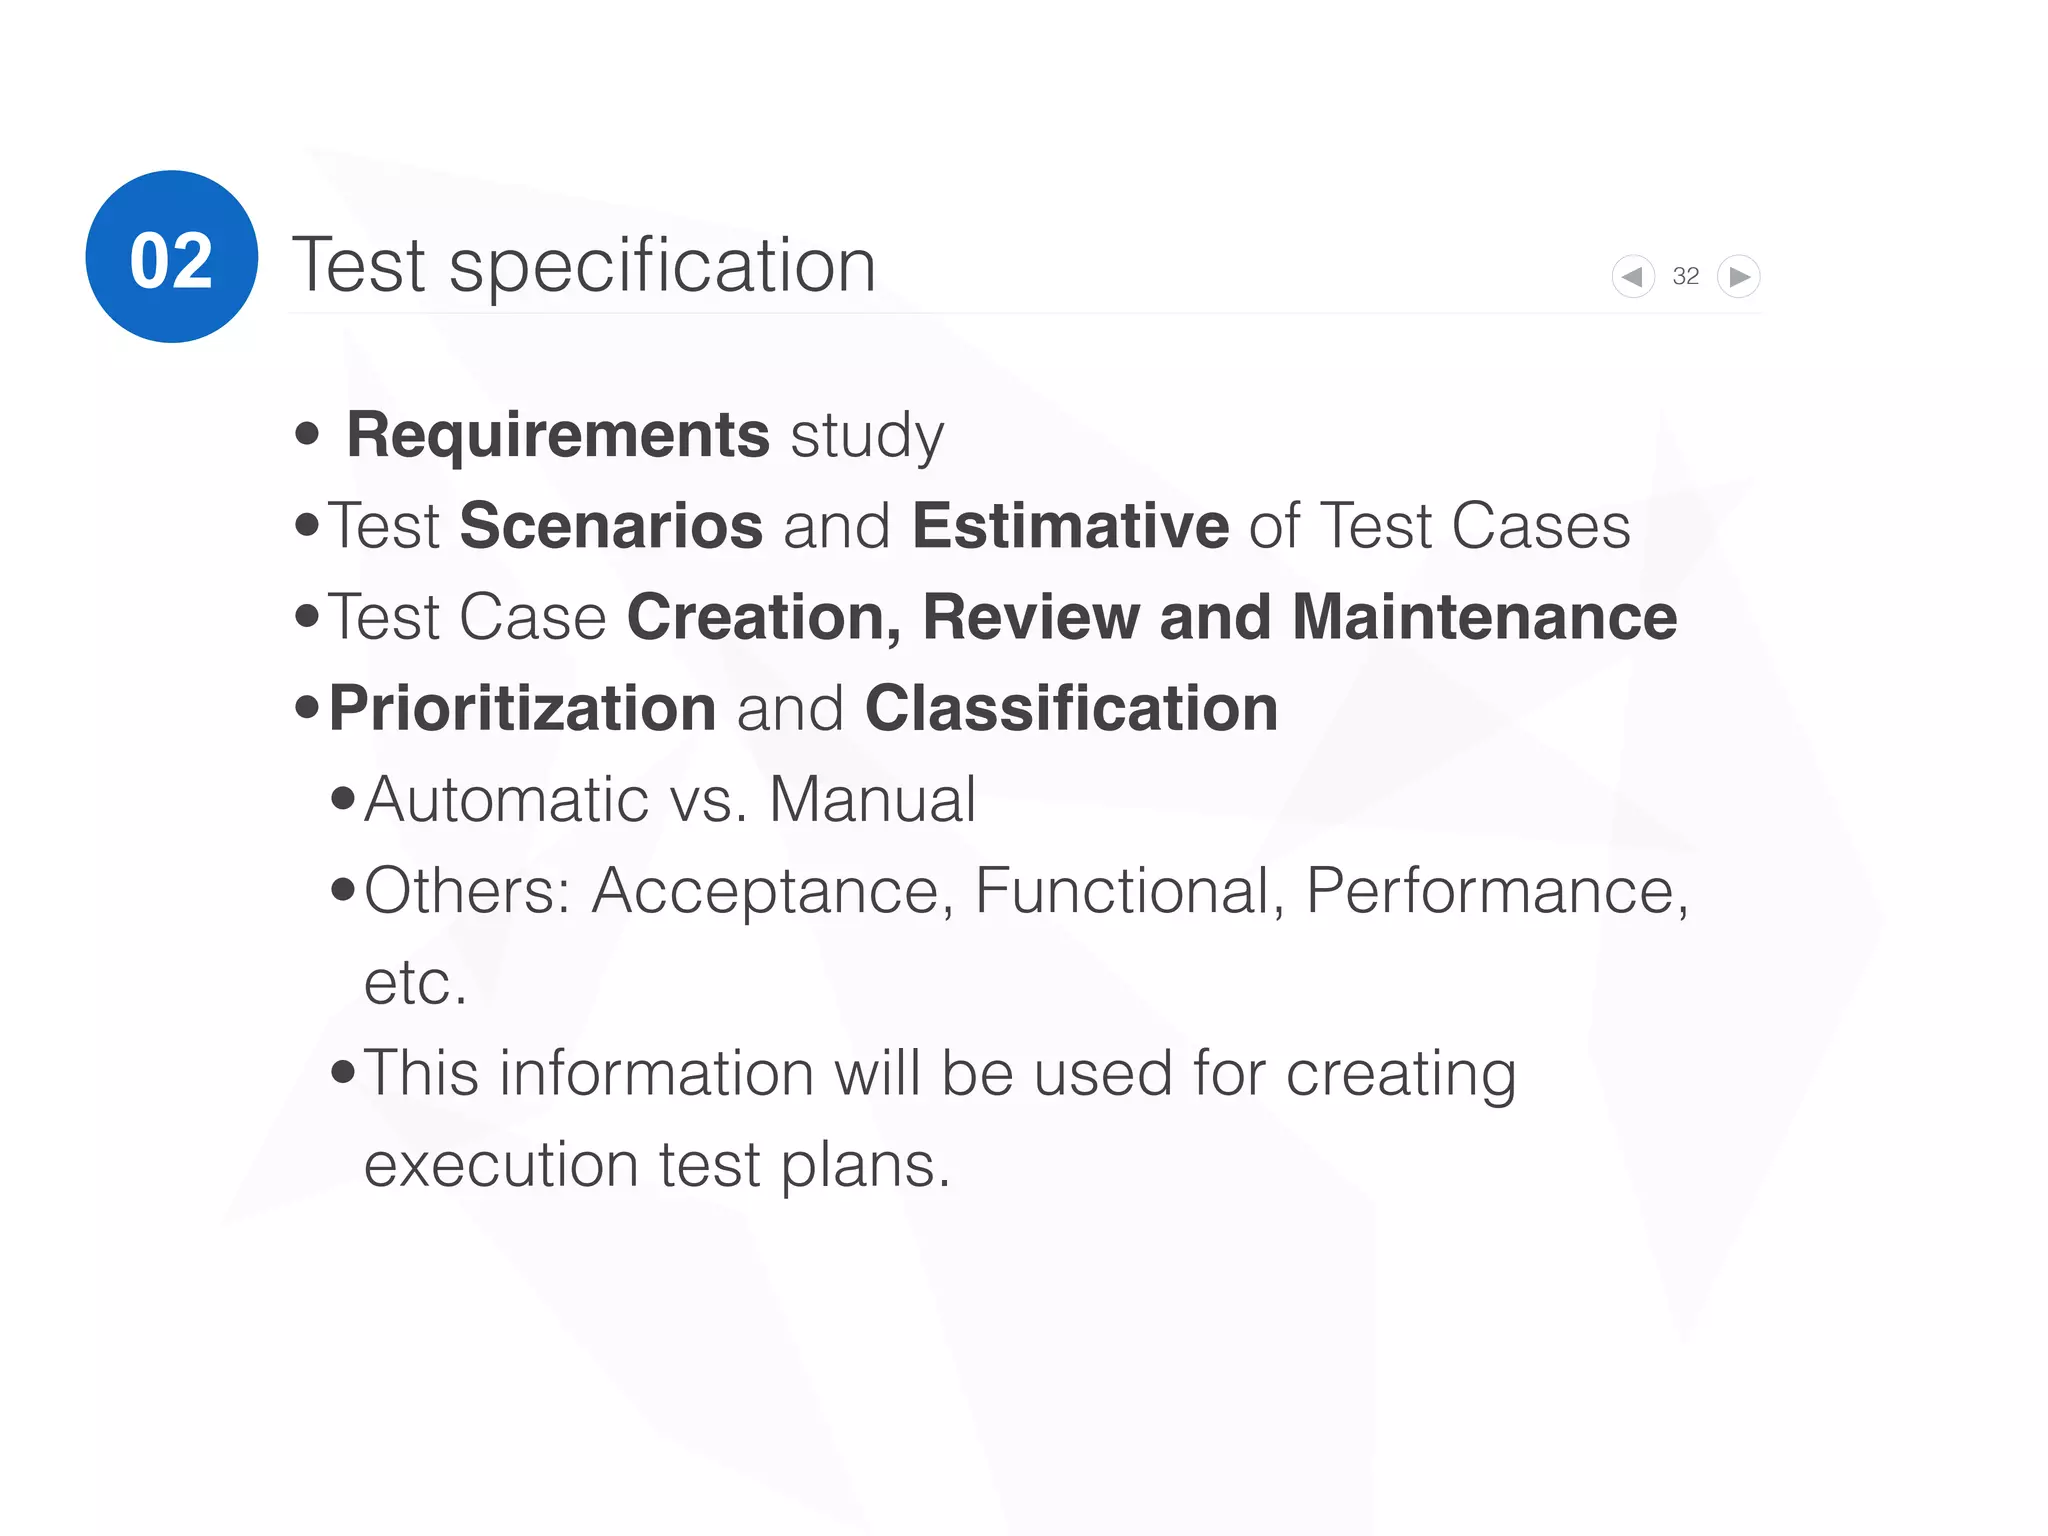Click the etc. continuation line
The image size is (2048, 1536).
(415, 983)
